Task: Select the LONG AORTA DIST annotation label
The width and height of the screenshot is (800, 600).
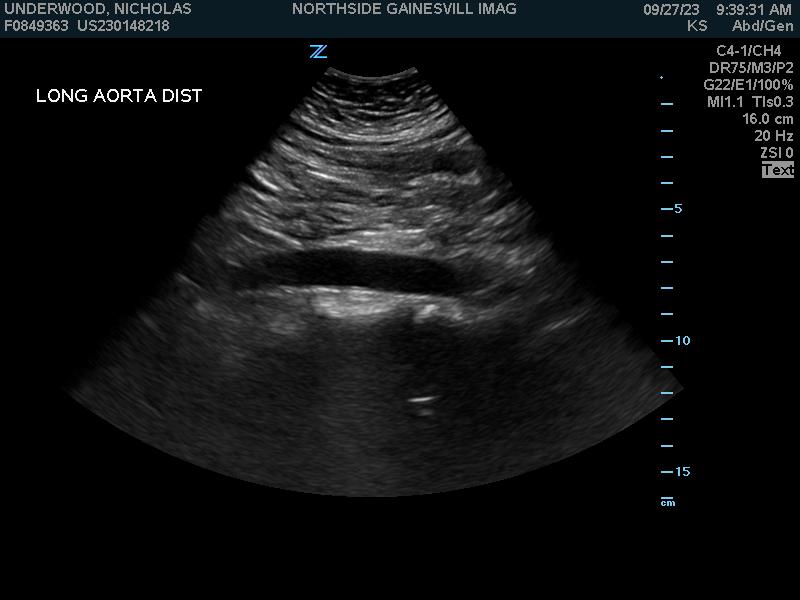Action: click(119, 96)
